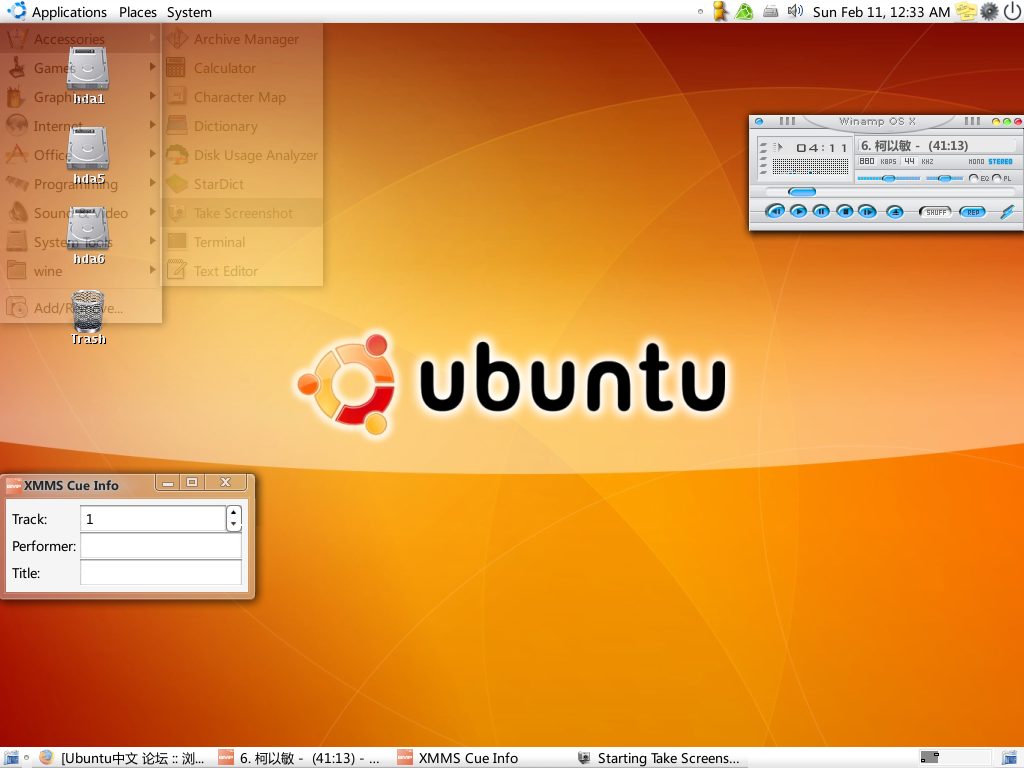
Task: Open the System menu
Action: click(x=189, y=12)
